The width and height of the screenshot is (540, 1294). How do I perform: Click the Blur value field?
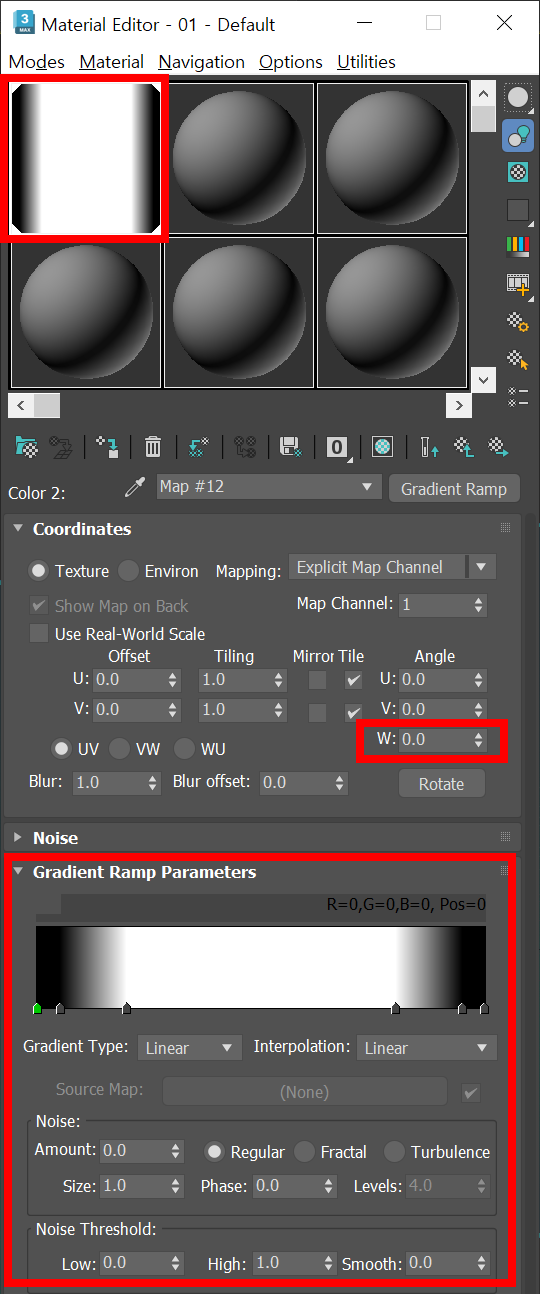tap(107, 782)
